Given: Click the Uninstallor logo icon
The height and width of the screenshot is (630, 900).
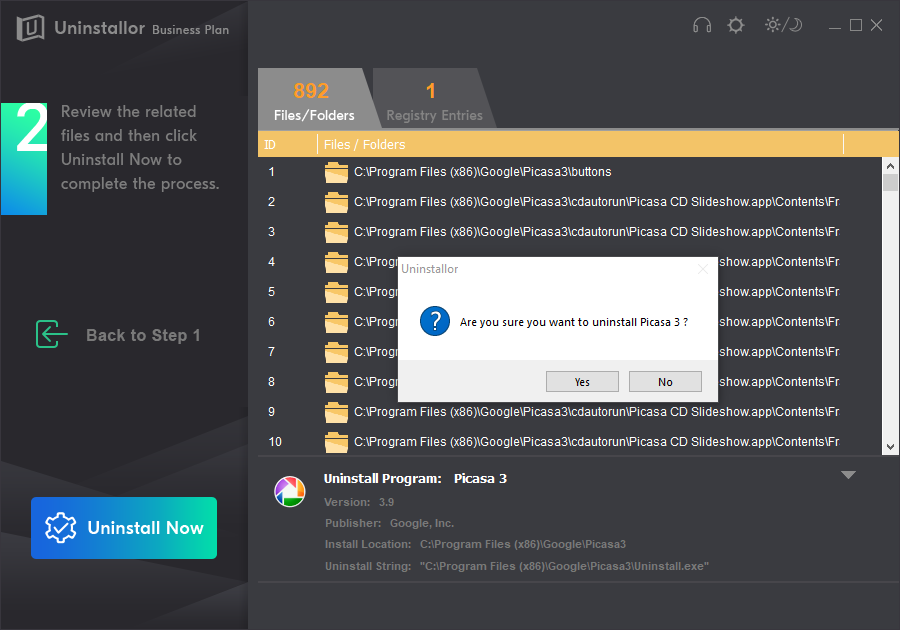Looking at the screenshot, I should (x=30, y=28).
